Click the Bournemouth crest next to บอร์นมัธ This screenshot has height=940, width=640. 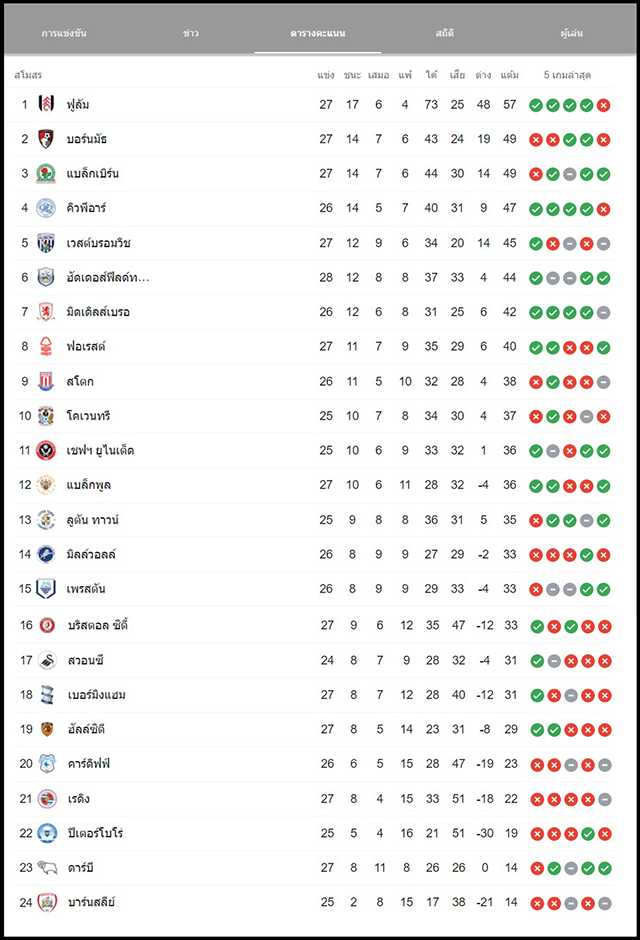click(x=46, y=139)
